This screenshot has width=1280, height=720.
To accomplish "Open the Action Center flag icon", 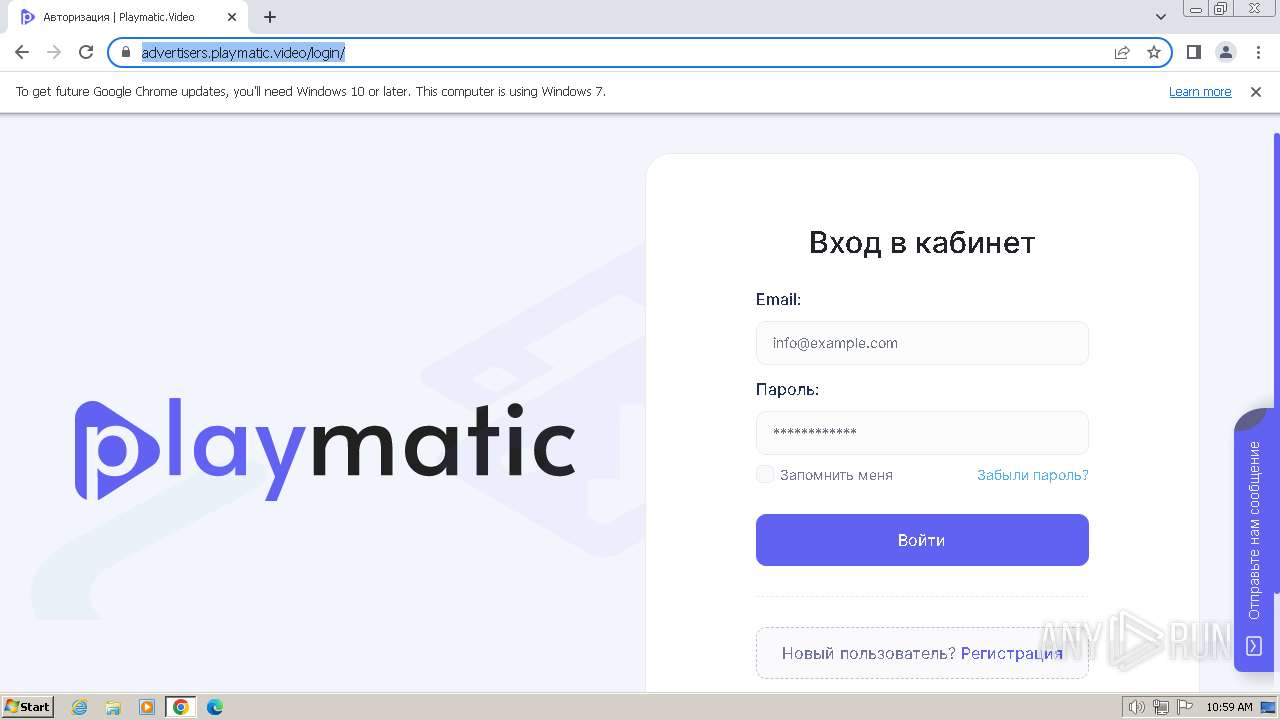I will [1185, 707].
